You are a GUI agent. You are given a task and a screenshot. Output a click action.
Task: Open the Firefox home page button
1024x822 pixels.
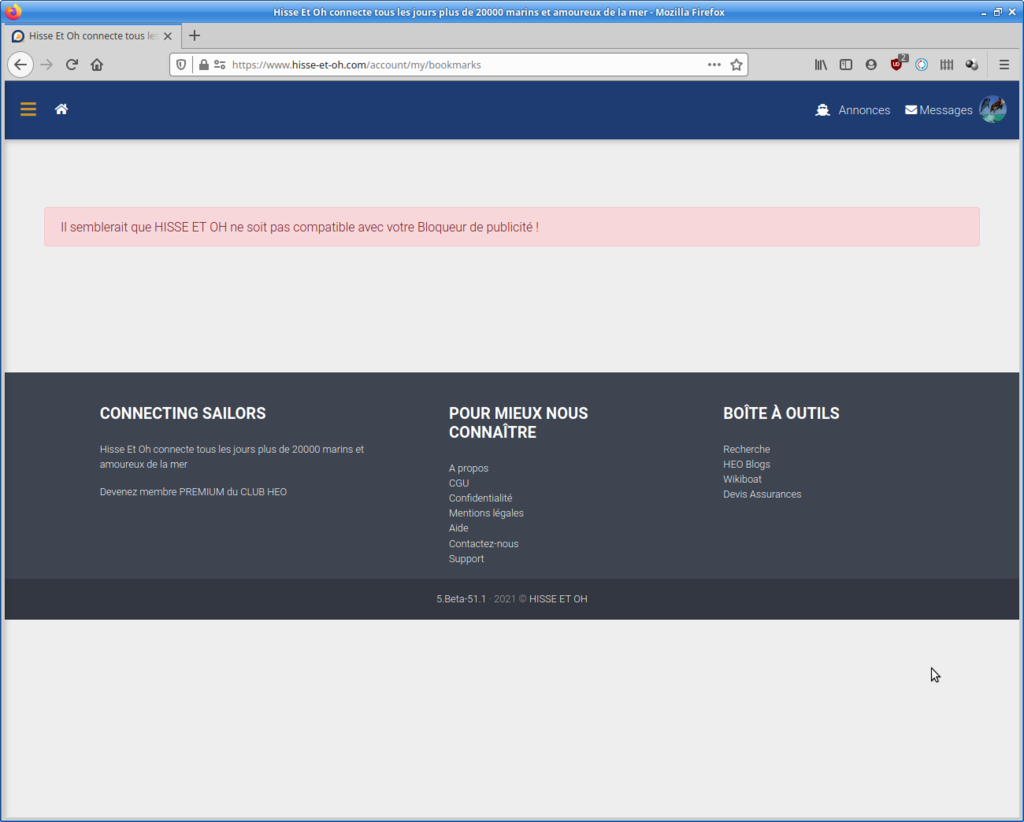coord(97,65)
